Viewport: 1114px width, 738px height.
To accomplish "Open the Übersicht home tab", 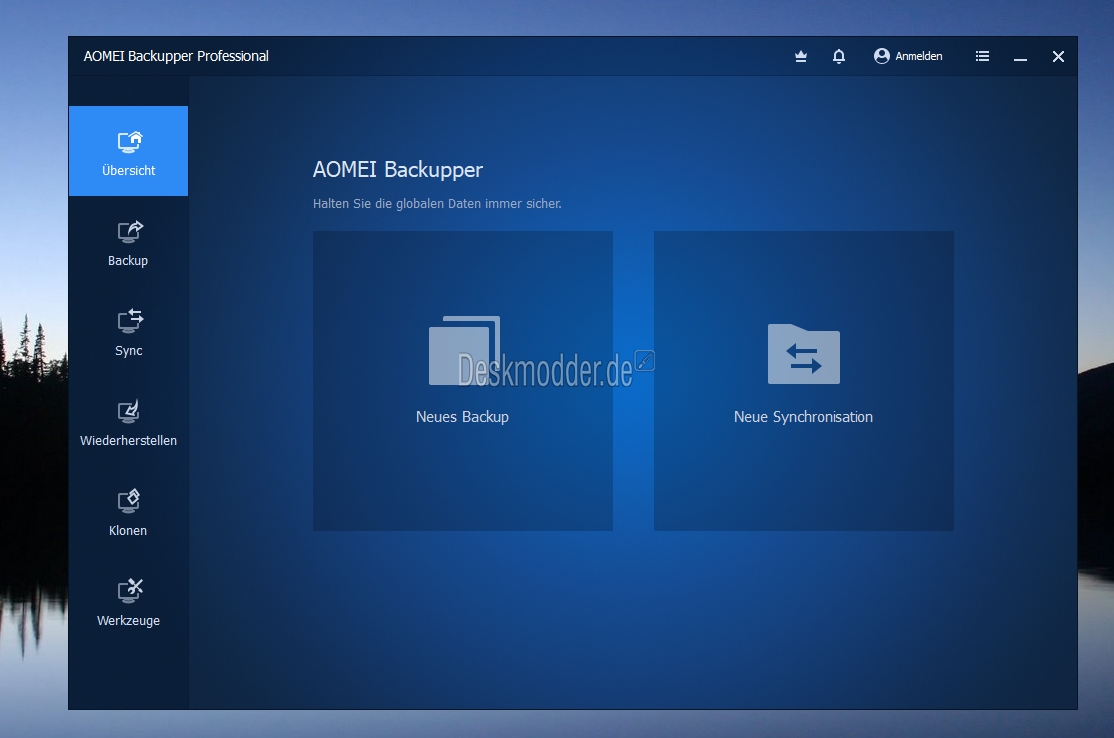I will pos(129,151).
